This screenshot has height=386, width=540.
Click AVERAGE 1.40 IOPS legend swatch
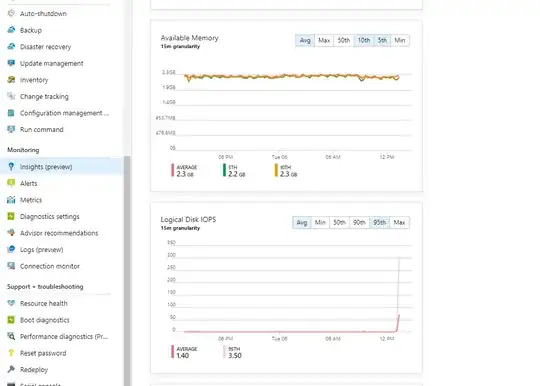pyautogui.click(x=173, y=352)
